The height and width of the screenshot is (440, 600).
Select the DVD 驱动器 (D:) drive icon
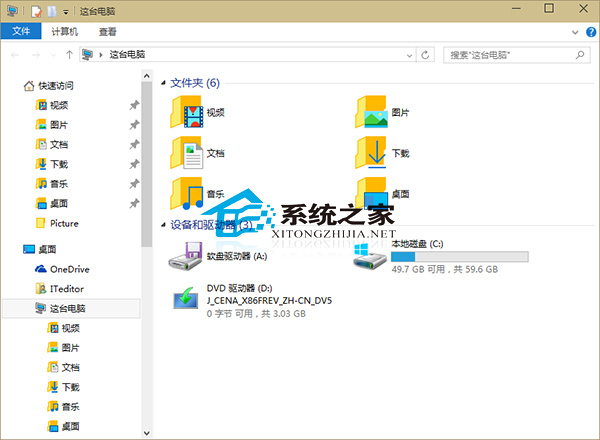(186, 299)
